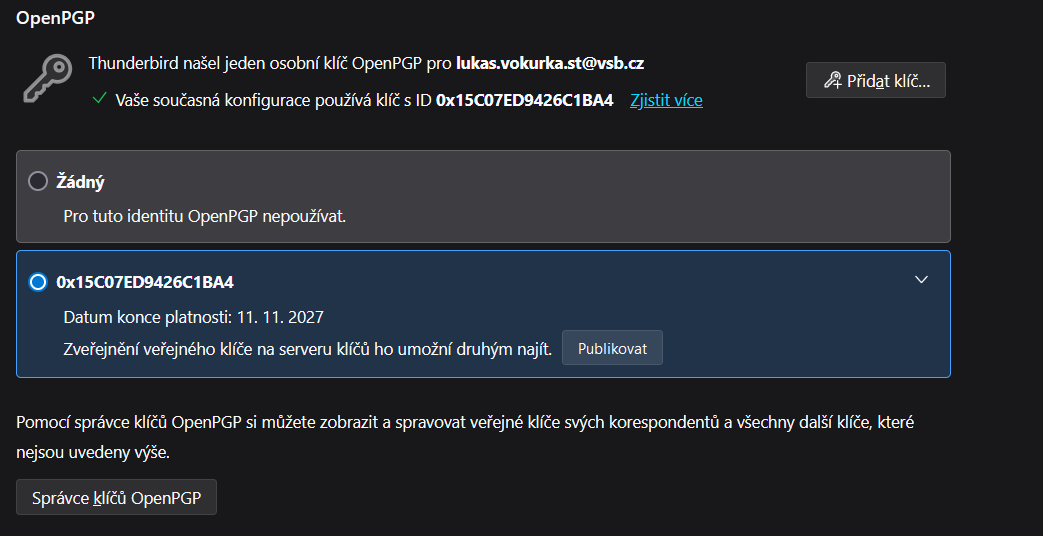Expand key details with the chevron arrow
Image resolution: width=1043 pixels, height=536 pixels.
point(921,279)
